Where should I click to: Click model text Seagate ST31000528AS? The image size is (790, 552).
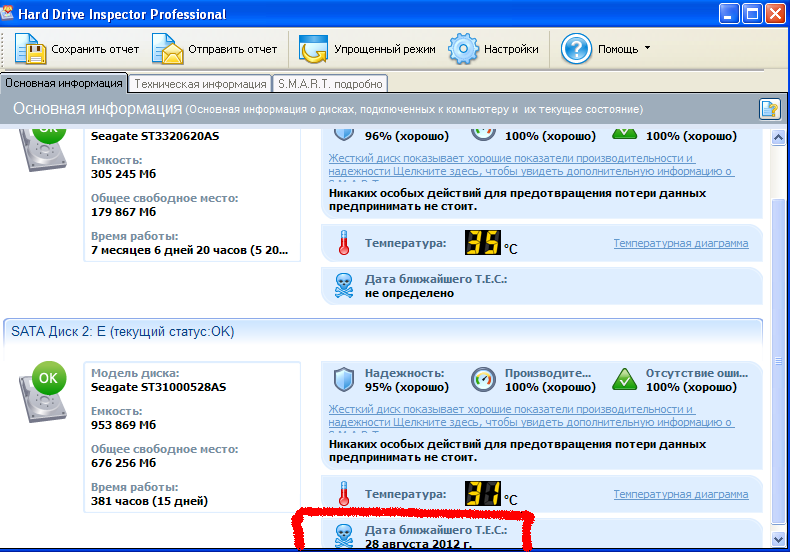159,387
